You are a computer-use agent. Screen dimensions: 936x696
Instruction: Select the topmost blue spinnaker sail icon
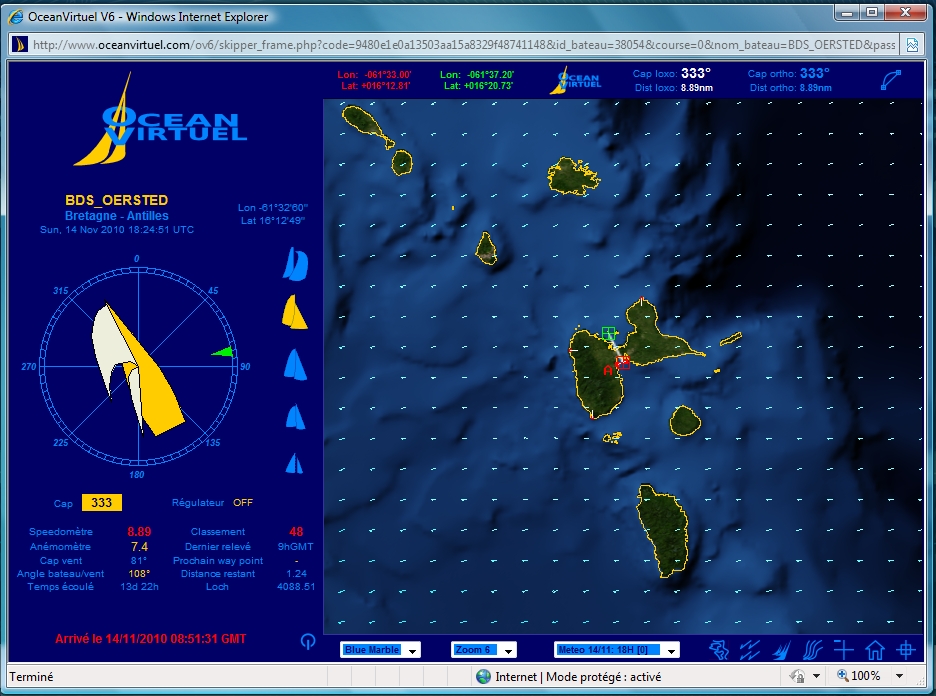(x=295, y=264)
